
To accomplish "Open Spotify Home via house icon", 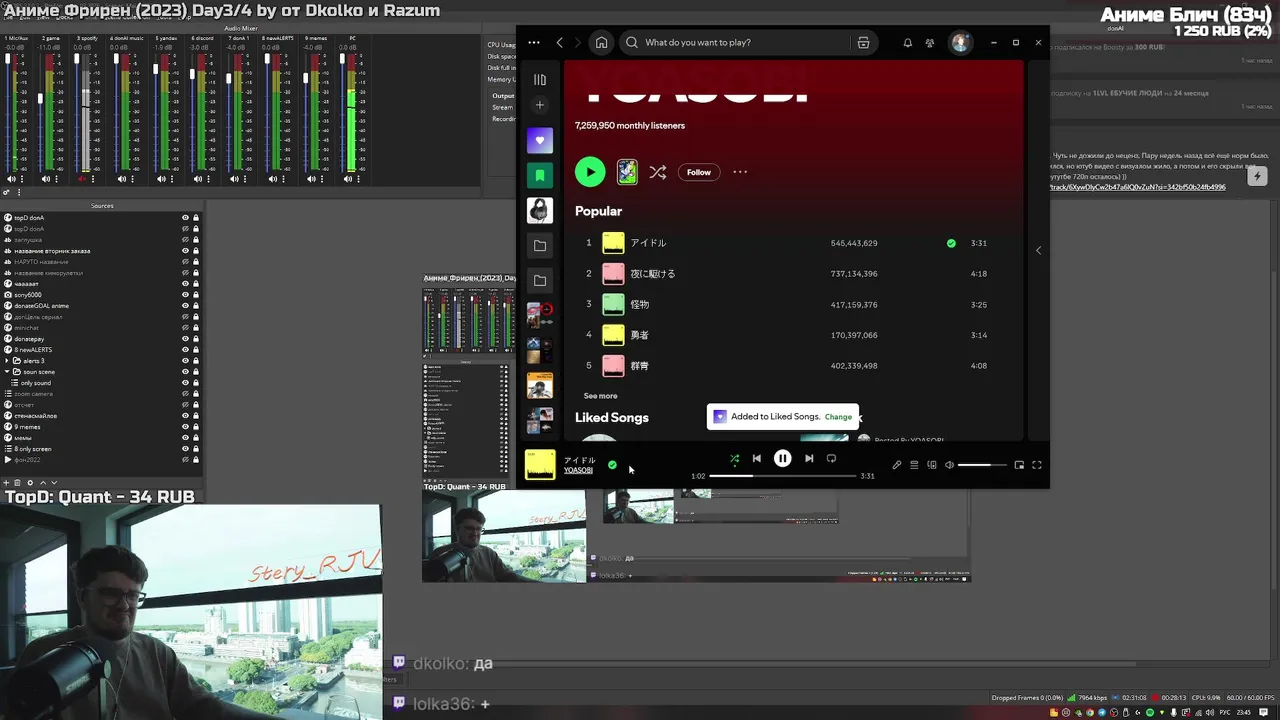I will click(601, 43).
